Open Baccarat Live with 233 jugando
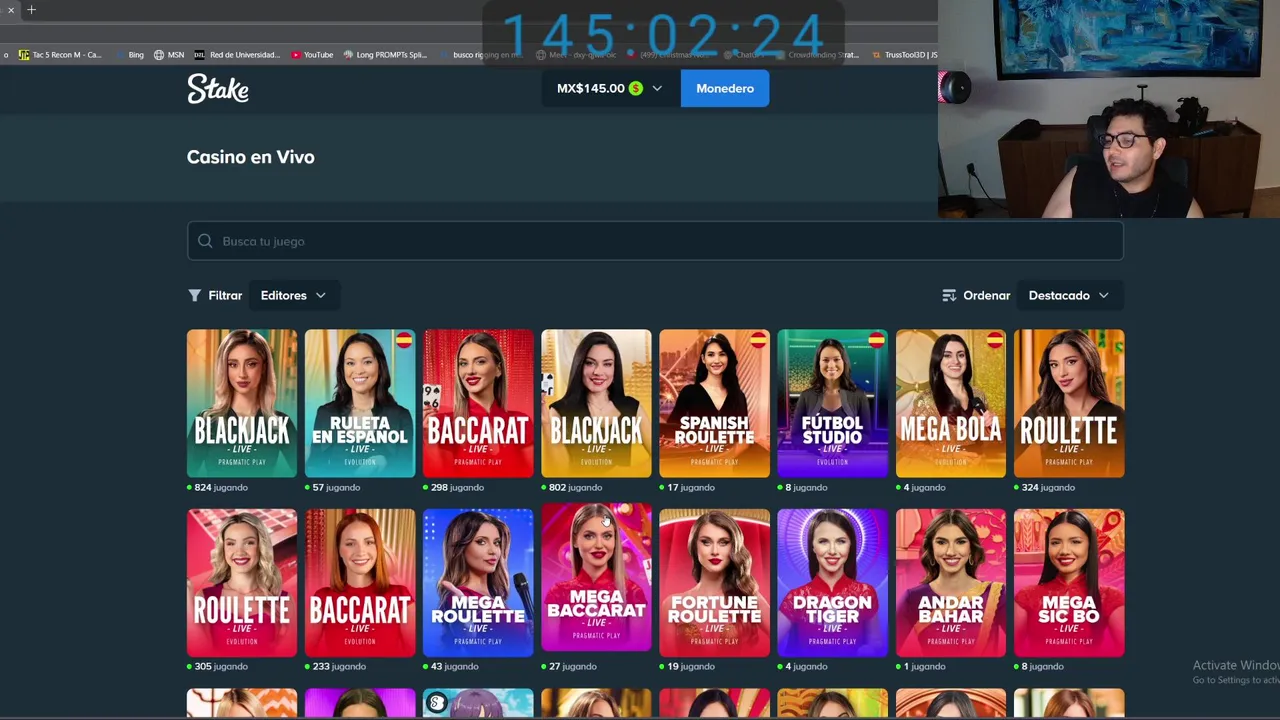The height and width of the screenshot is (720, 1280). [x=360, y=583]
